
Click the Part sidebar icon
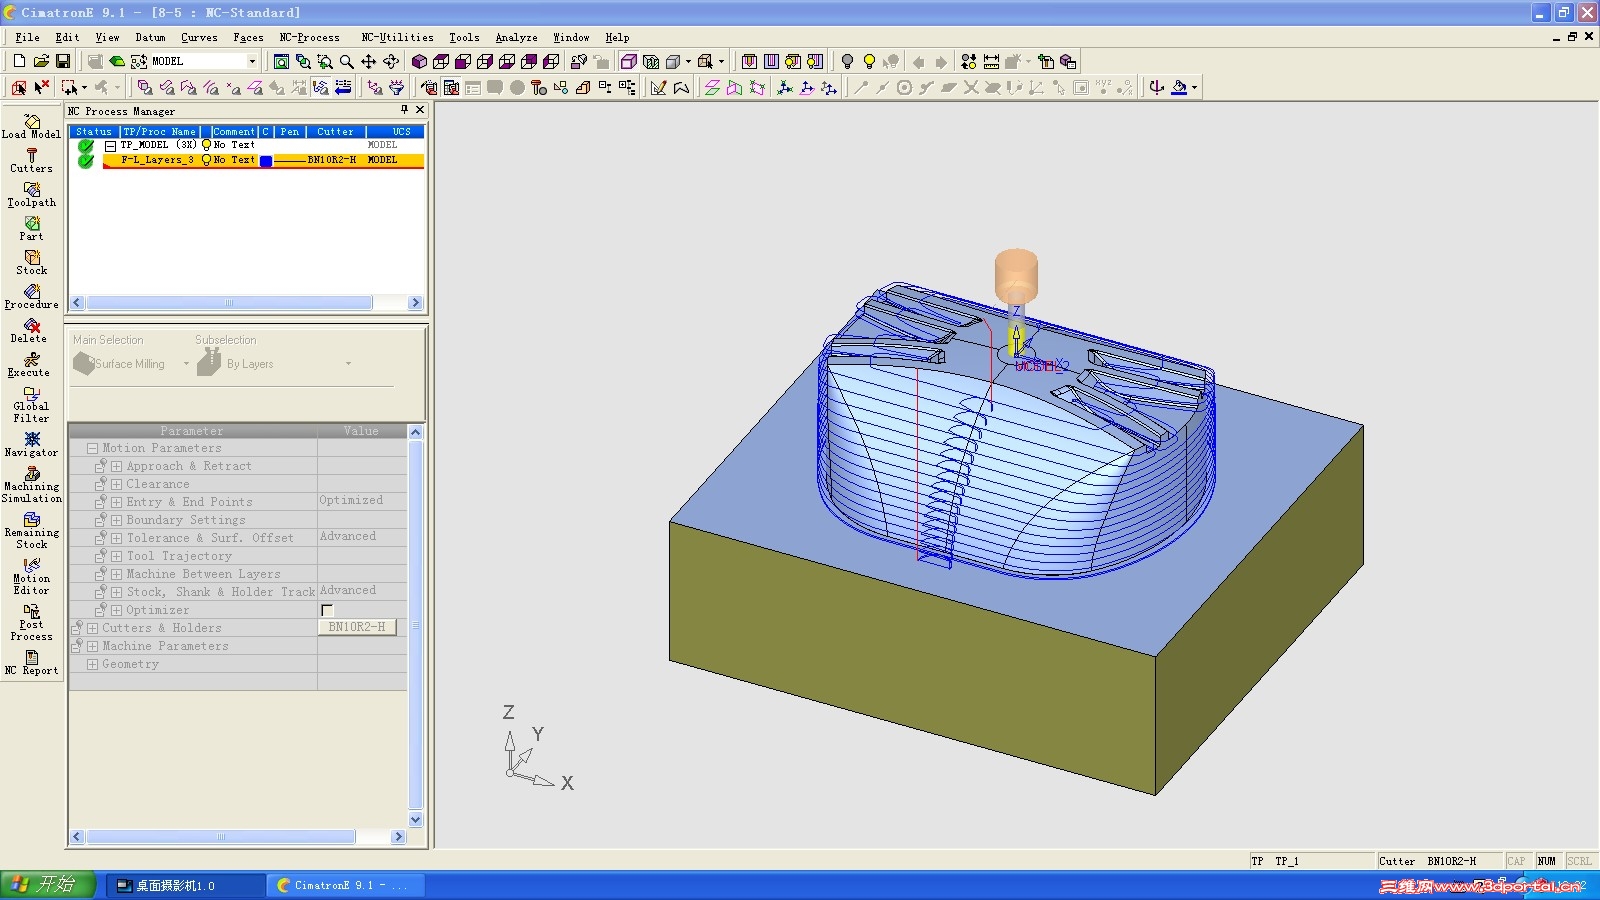point(31,228)
